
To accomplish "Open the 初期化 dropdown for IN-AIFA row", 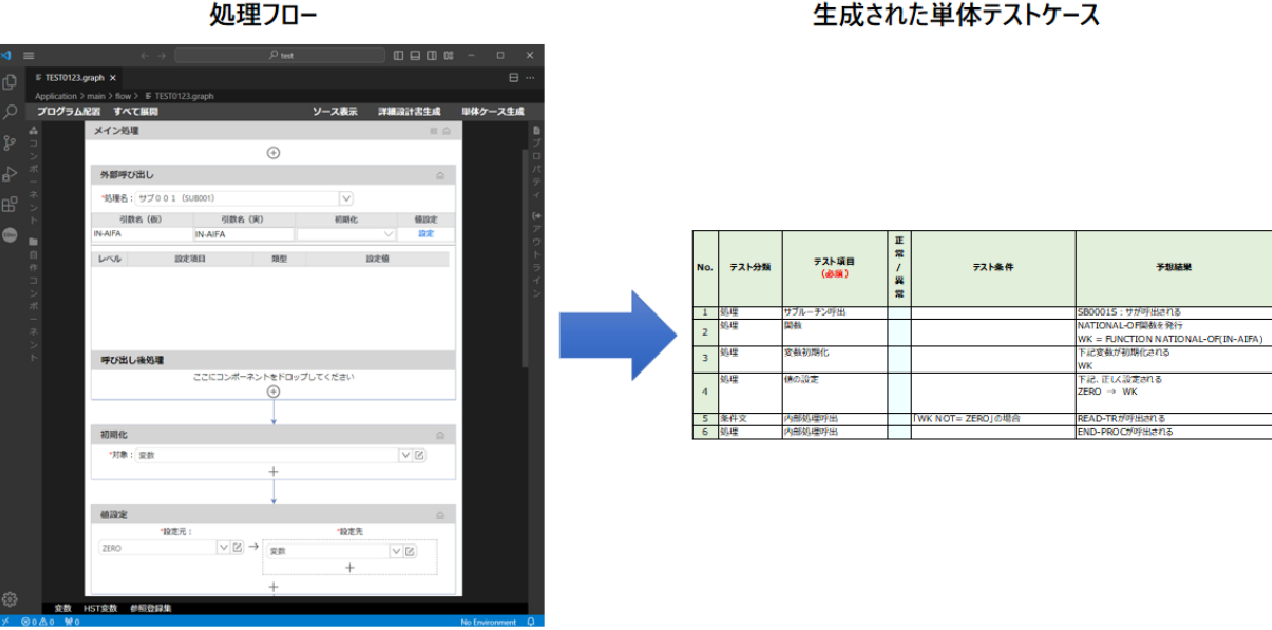I will pos(388,233).
